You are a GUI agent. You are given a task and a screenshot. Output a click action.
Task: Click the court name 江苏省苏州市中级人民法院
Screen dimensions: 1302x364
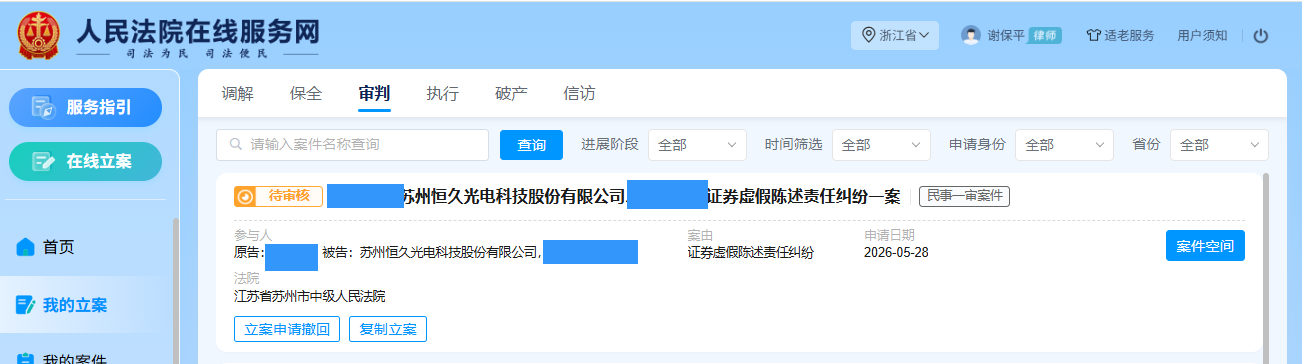coord(309,296)
